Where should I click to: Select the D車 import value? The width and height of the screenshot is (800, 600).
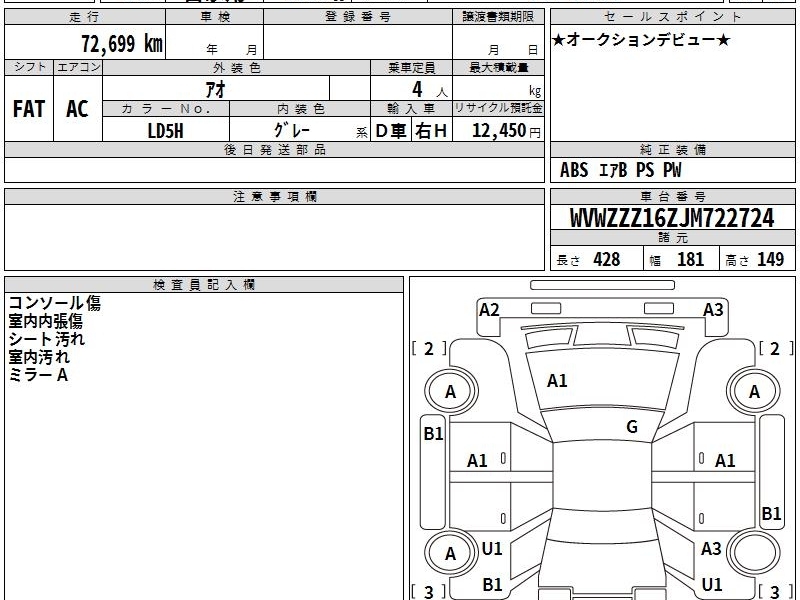coord(391,131)
